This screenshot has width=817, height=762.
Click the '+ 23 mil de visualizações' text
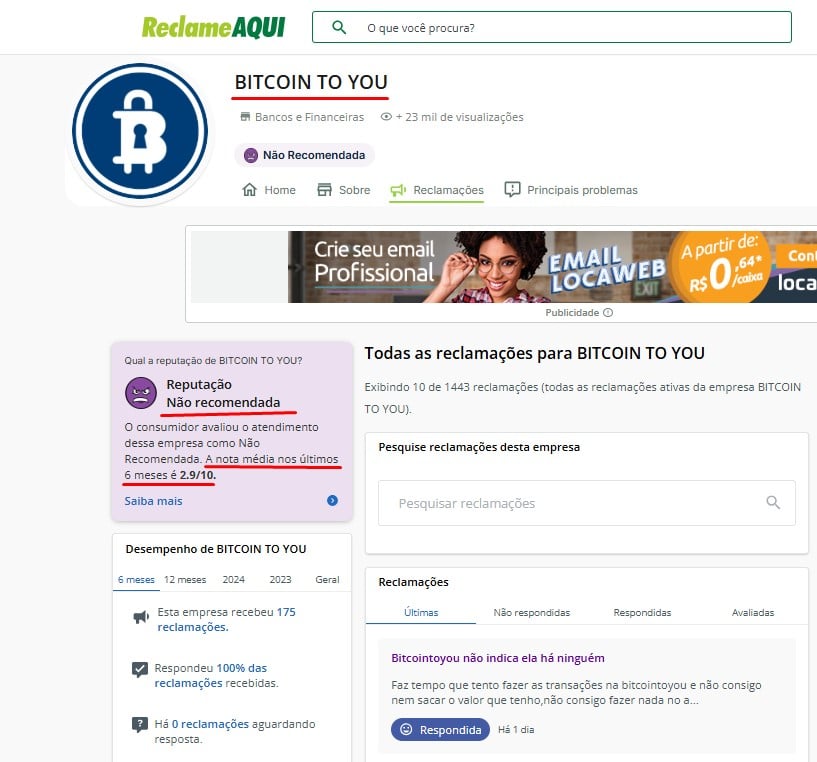click(x=460, y=117)
